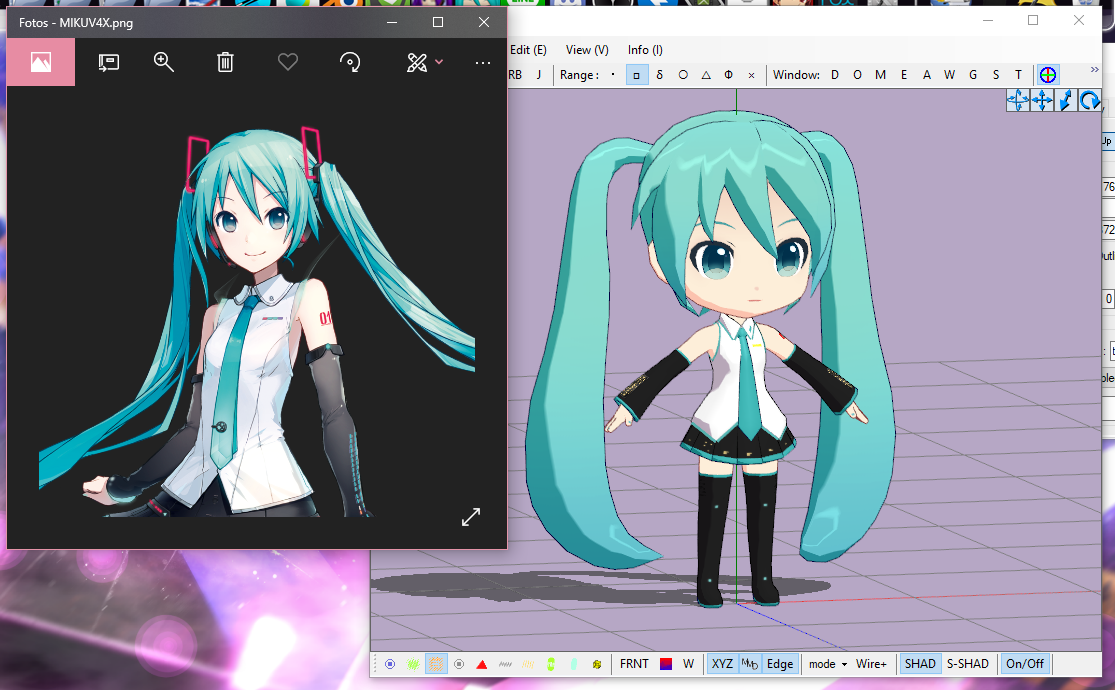Viewport: 1115px width, 690px height.
Task: Click the zoom magnifier icon in Photos
Action: point(164,62)
